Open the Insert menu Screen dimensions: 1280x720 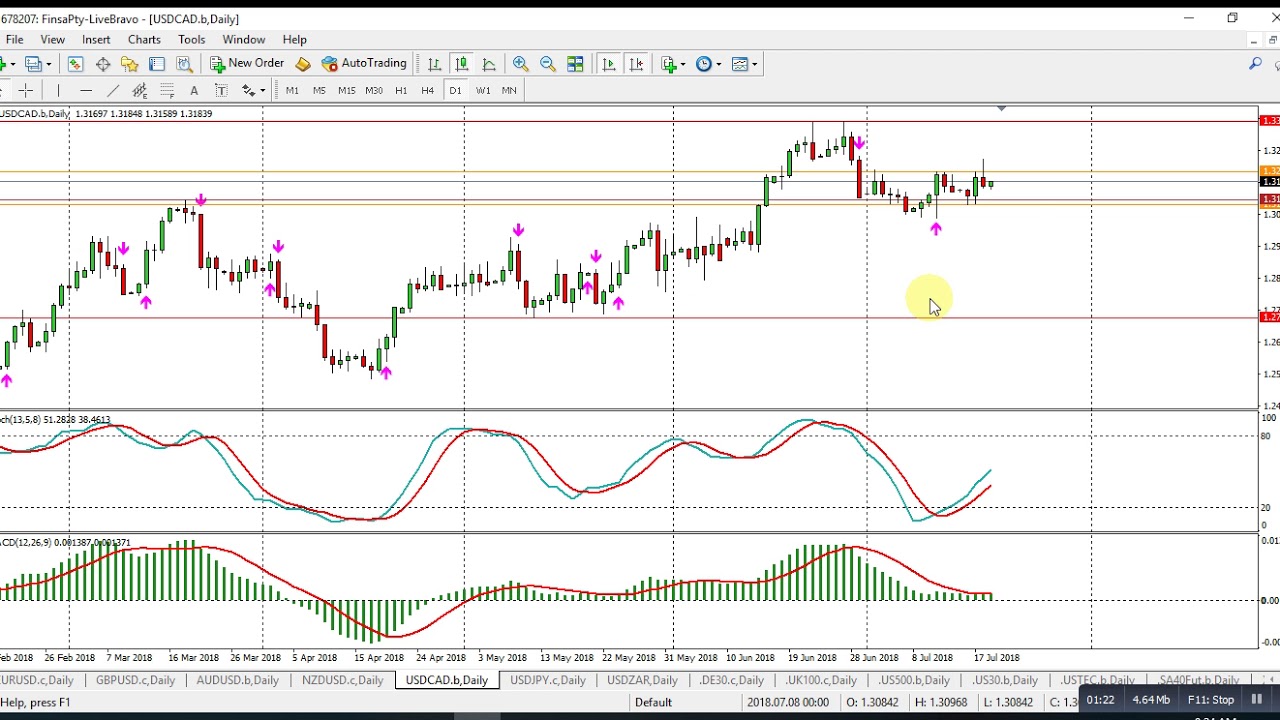click(96, 40)
